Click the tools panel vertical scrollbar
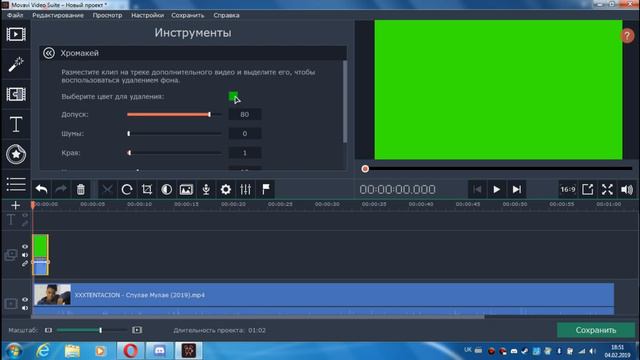Viewport: 640px width, 360px height. (x=345, y=102)
